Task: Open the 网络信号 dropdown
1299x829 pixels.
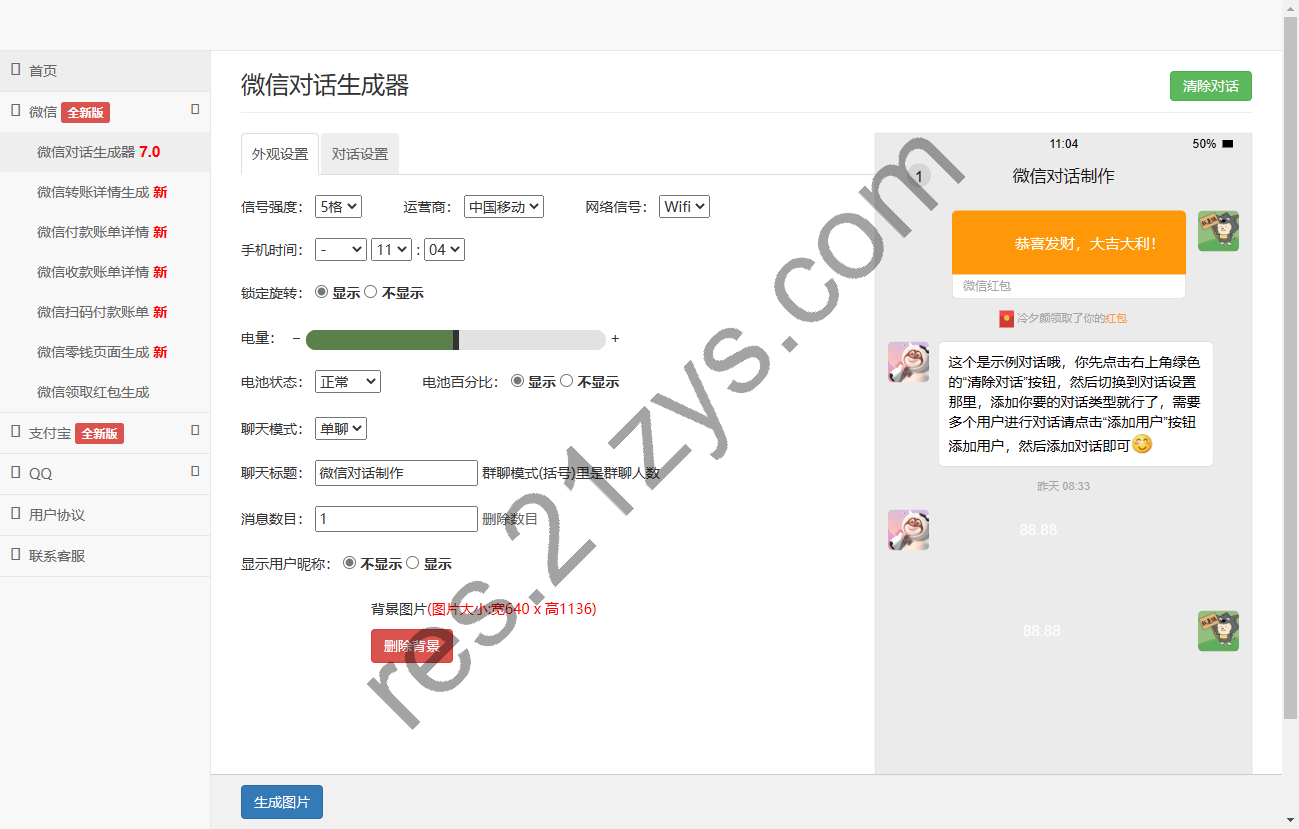Action: point(684,206)
